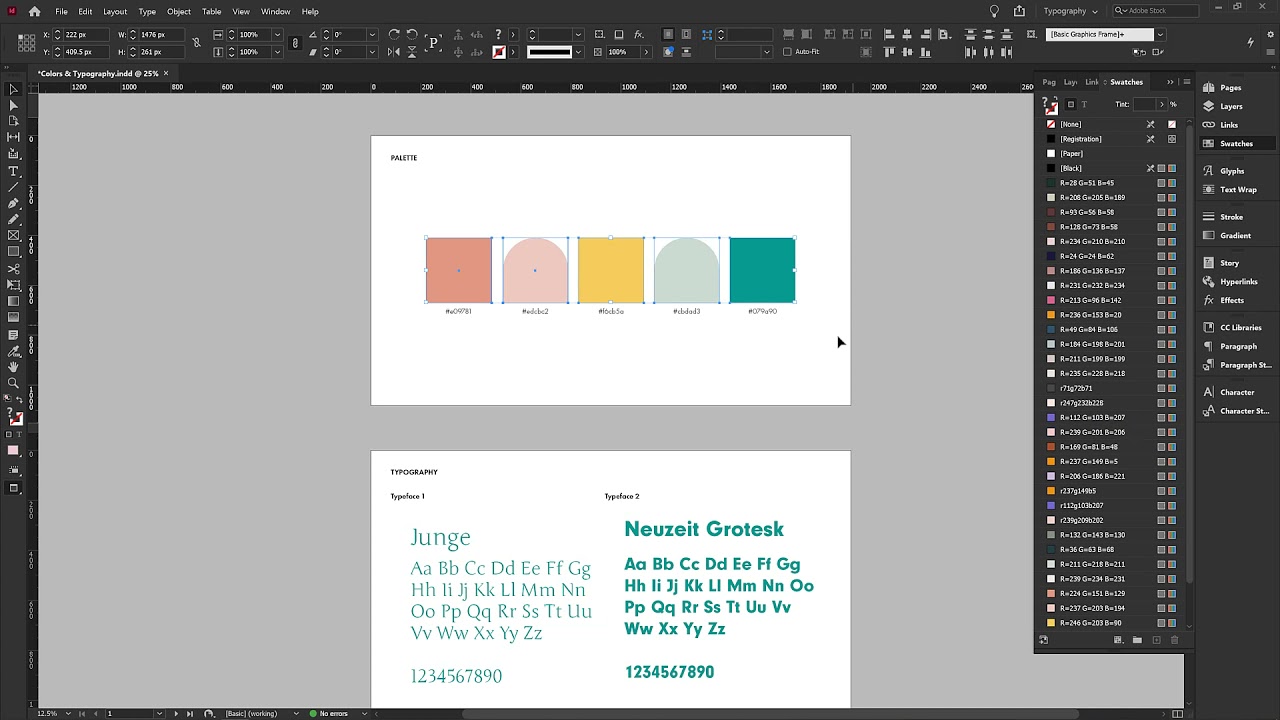Open Text Wrap panel in dock

pyautogui.click(x=1238, y=189)
